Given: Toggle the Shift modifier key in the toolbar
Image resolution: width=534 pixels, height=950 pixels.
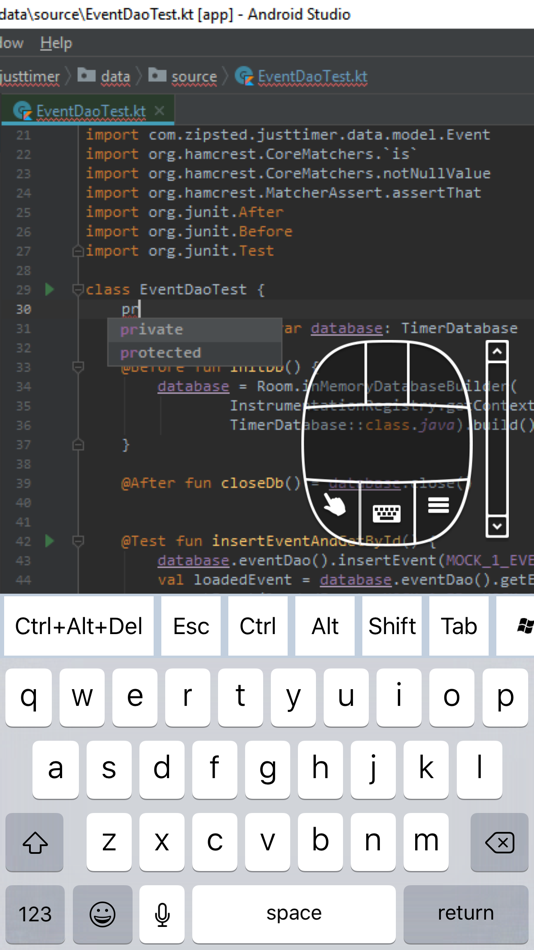Looking at the screenshot, I should coord(392,626).
